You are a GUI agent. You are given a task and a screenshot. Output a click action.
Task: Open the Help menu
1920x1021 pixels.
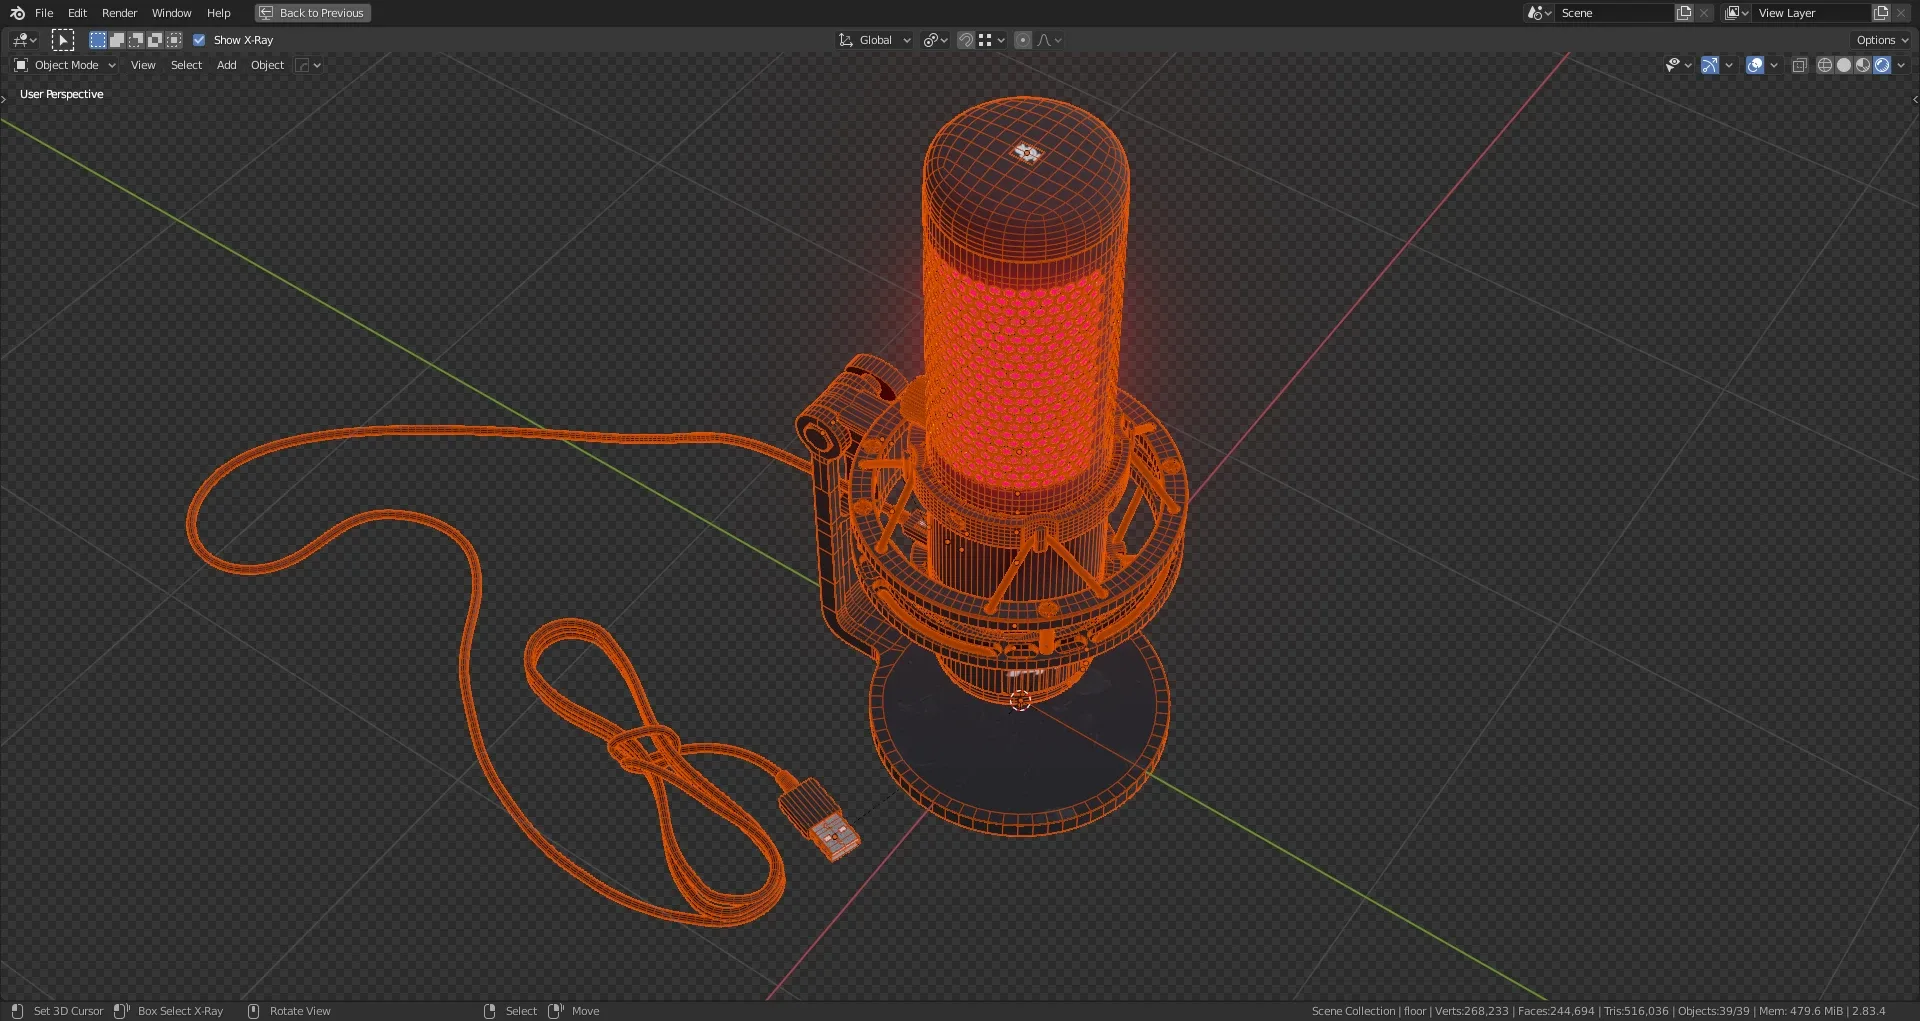tap(219, 13)
